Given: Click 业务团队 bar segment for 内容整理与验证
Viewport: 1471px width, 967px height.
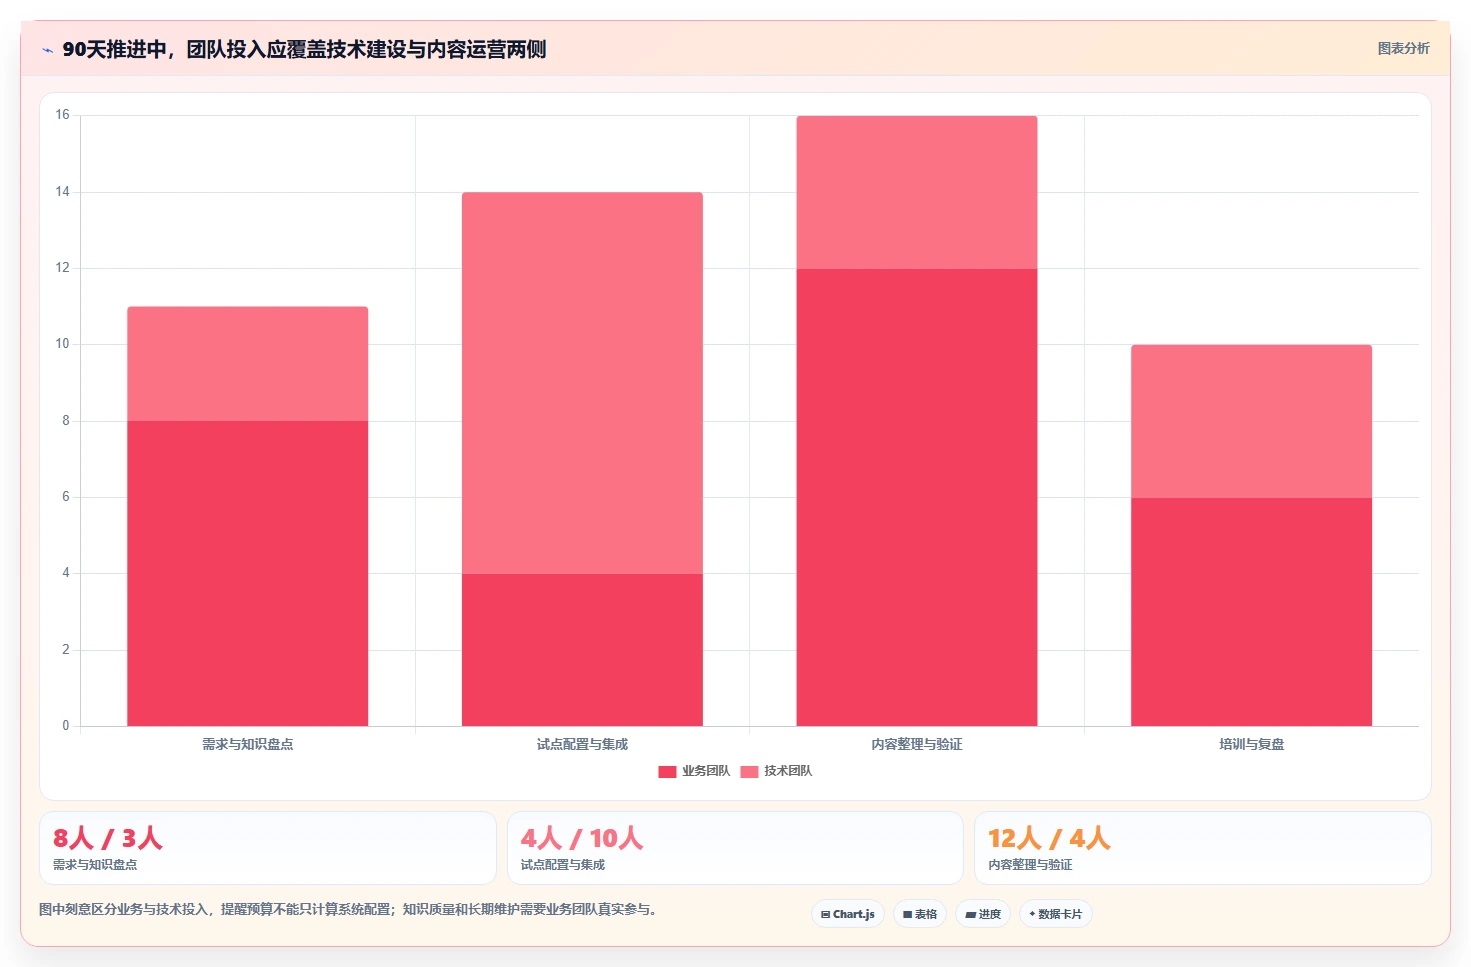Looking at the screenshot, I should pyautogui.click(x=917, y=497).
